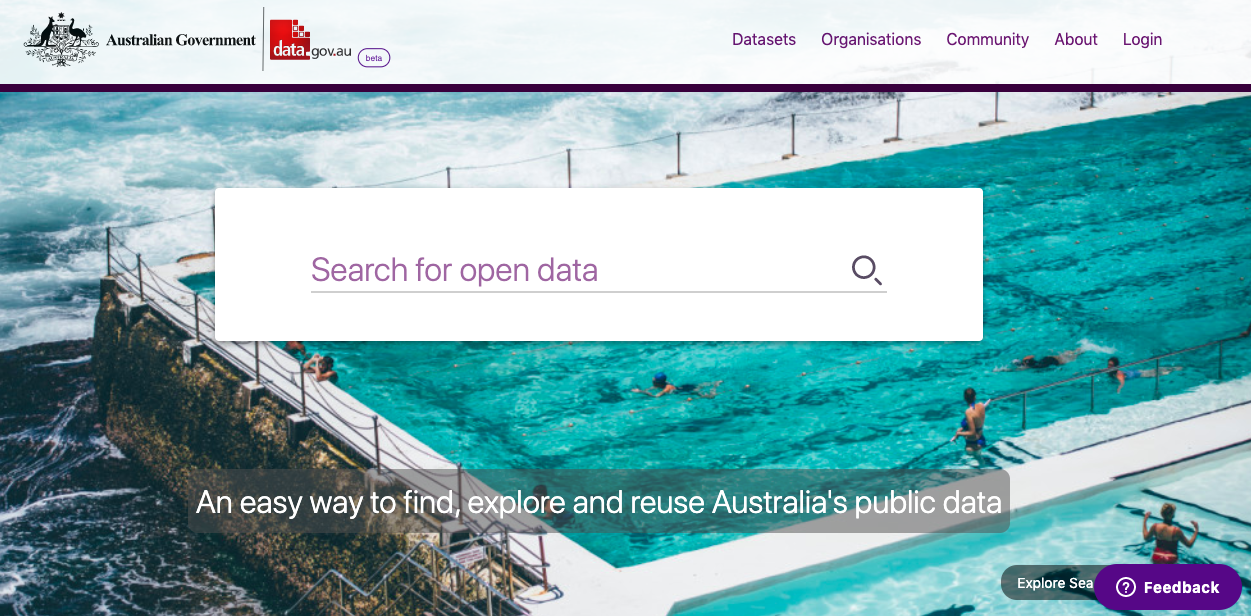Open the Community section
Image resolution: width=1251 pixels, height=616 pixels.
pos(988,40)
